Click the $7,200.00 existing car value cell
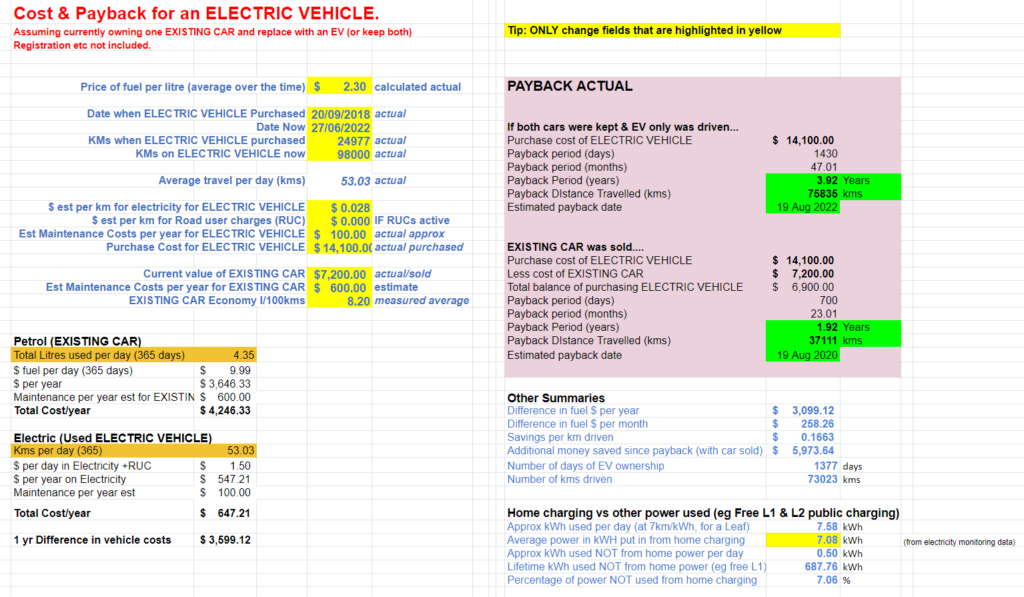This screenshot has height=597, width=1024. (340, 274)
